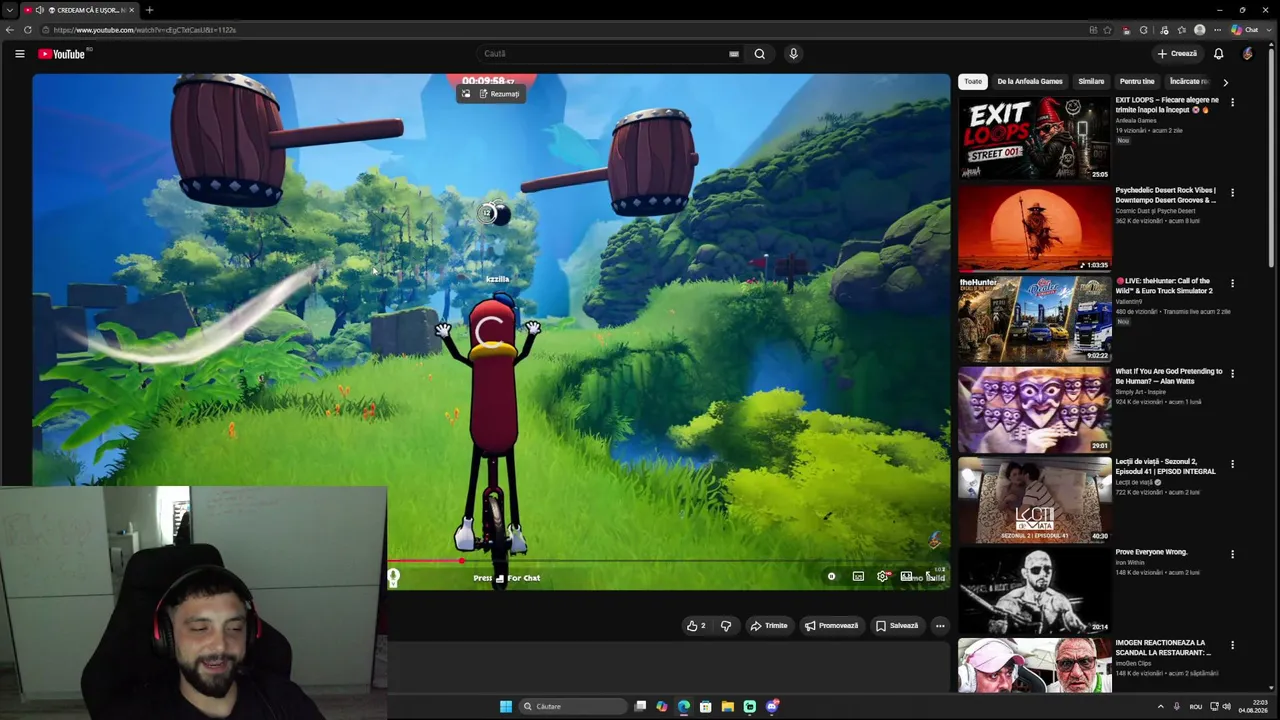Image resolution: width=1280 pixels, height=720 pixels.
Task: Open more actions menu below video
Action: (940, 626)
